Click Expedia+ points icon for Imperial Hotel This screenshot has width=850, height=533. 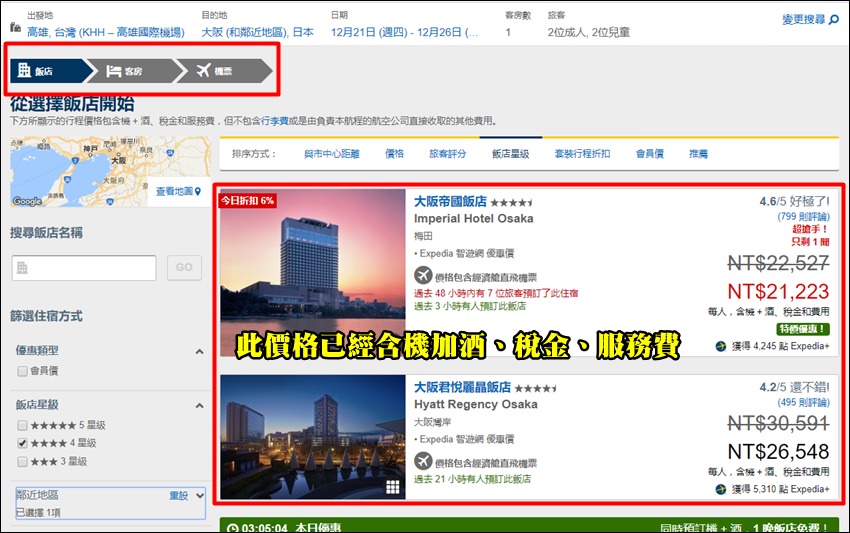pyautogui.click(x=720, y=346)
